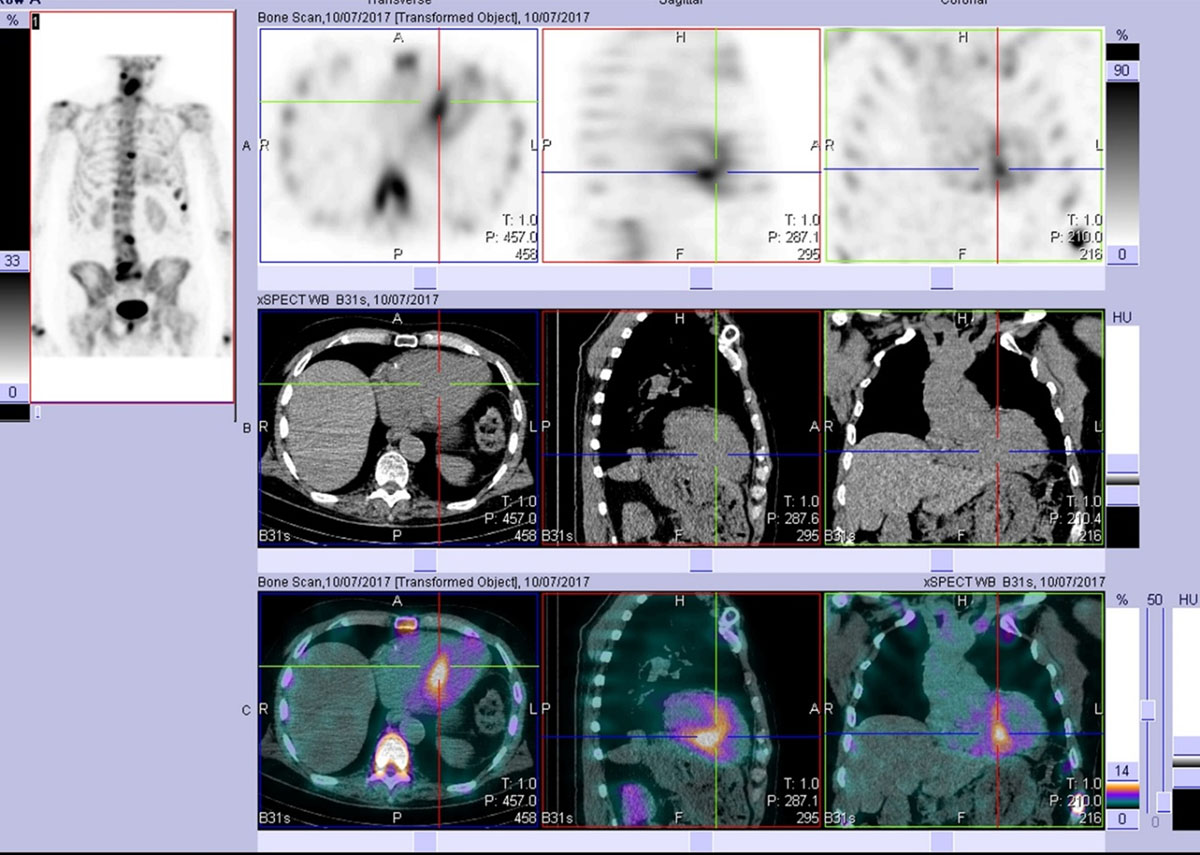Click the fusion blend slider handle below 50
1200x855 pixels.
[x=1148, y=710]
